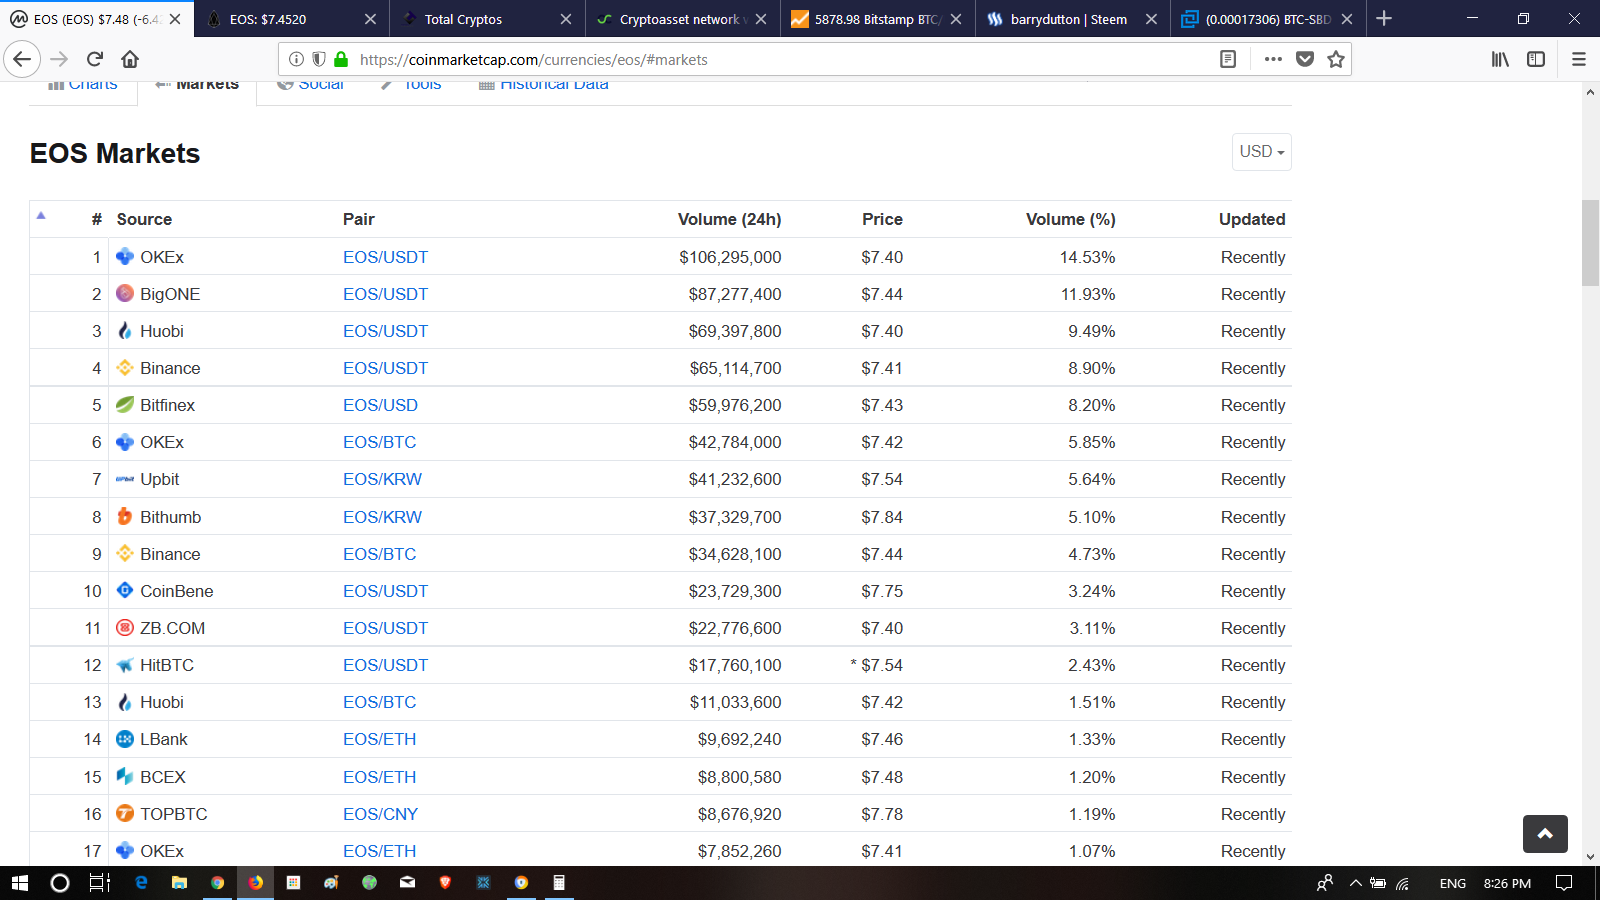The width and height of the screenshot is (1600, 900).
Task: Open Brave browser from the taskbar
Action: click(445, 883)
